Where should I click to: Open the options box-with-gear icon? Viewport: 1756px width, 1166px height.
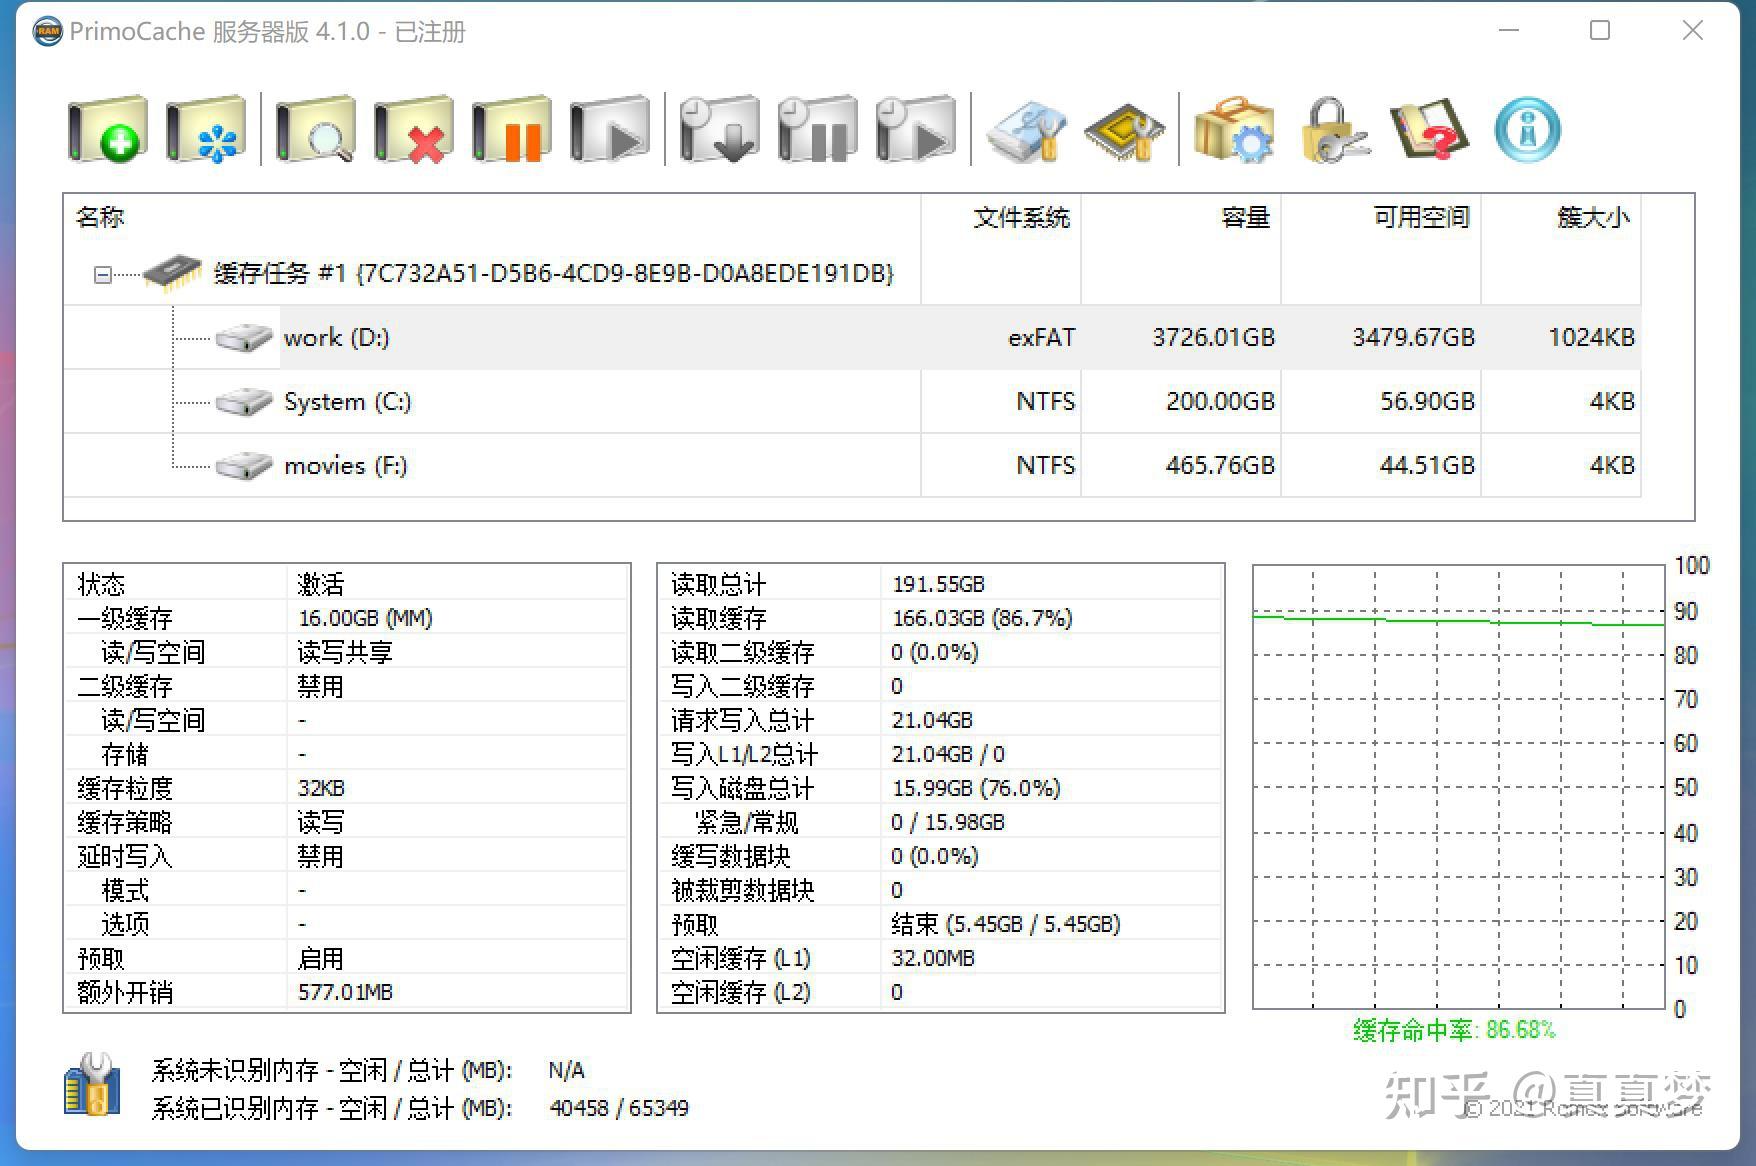1234,130
